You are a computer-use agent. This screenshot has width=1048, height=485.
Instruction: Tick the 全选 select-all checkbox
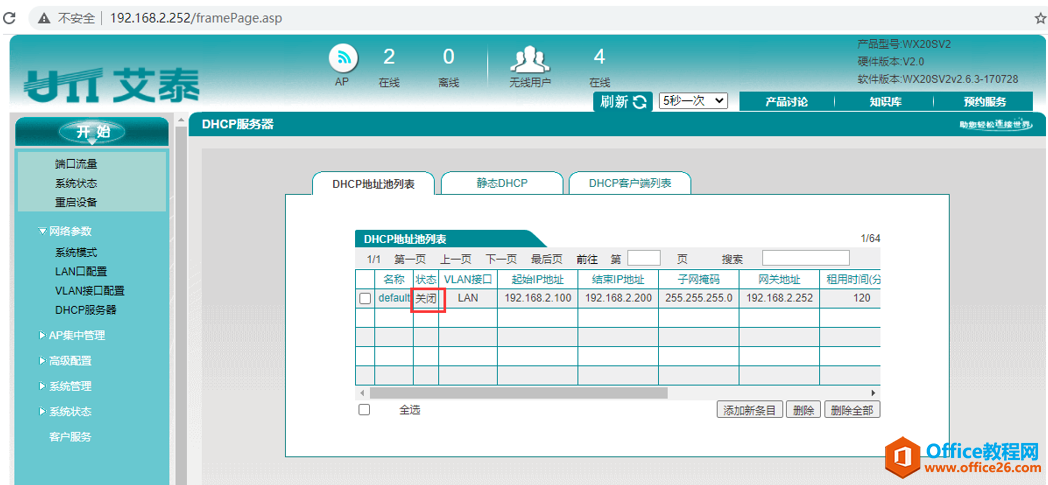364,410
